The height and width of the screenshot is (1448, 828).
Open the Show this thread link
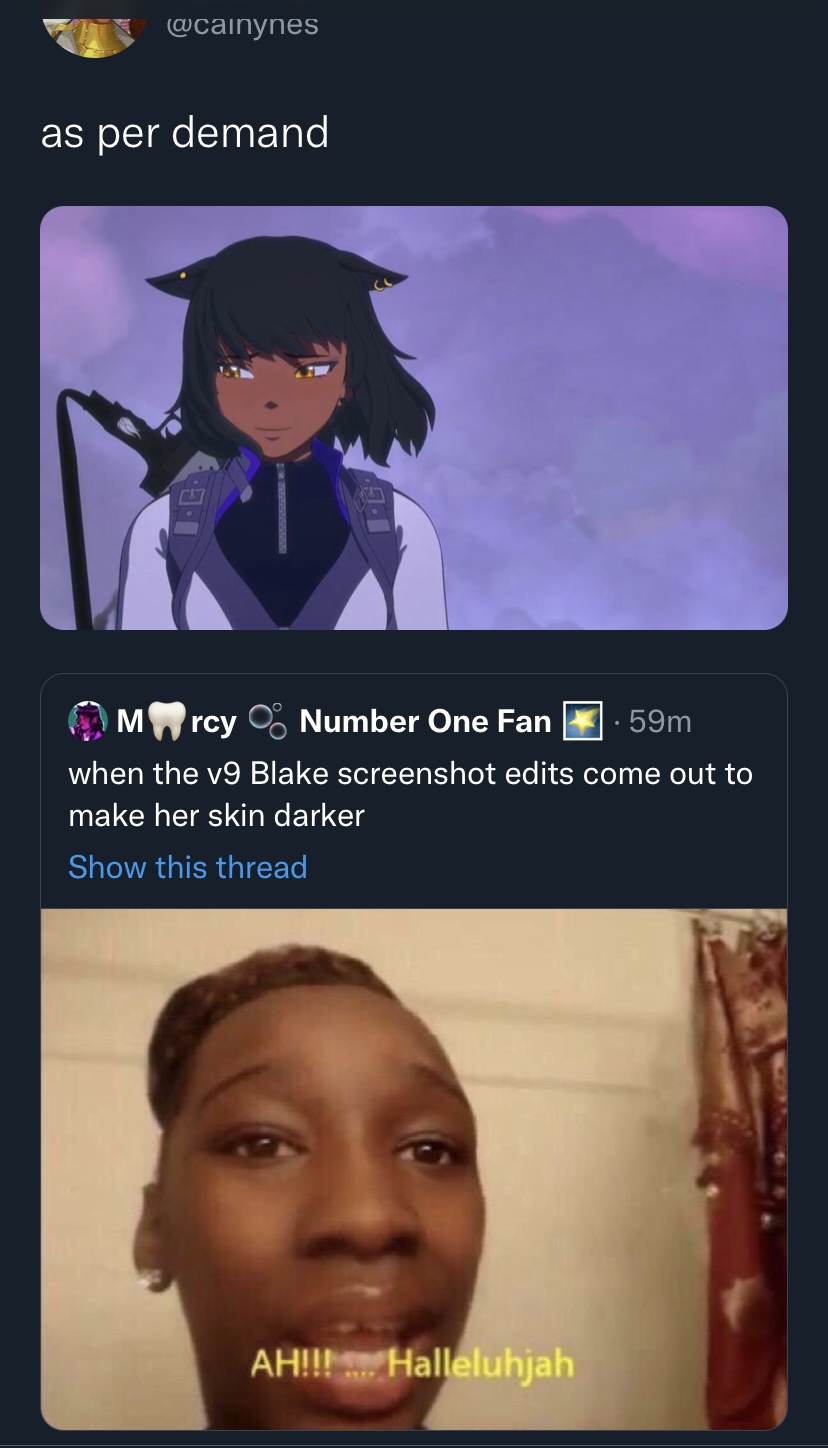click(188, 867)
